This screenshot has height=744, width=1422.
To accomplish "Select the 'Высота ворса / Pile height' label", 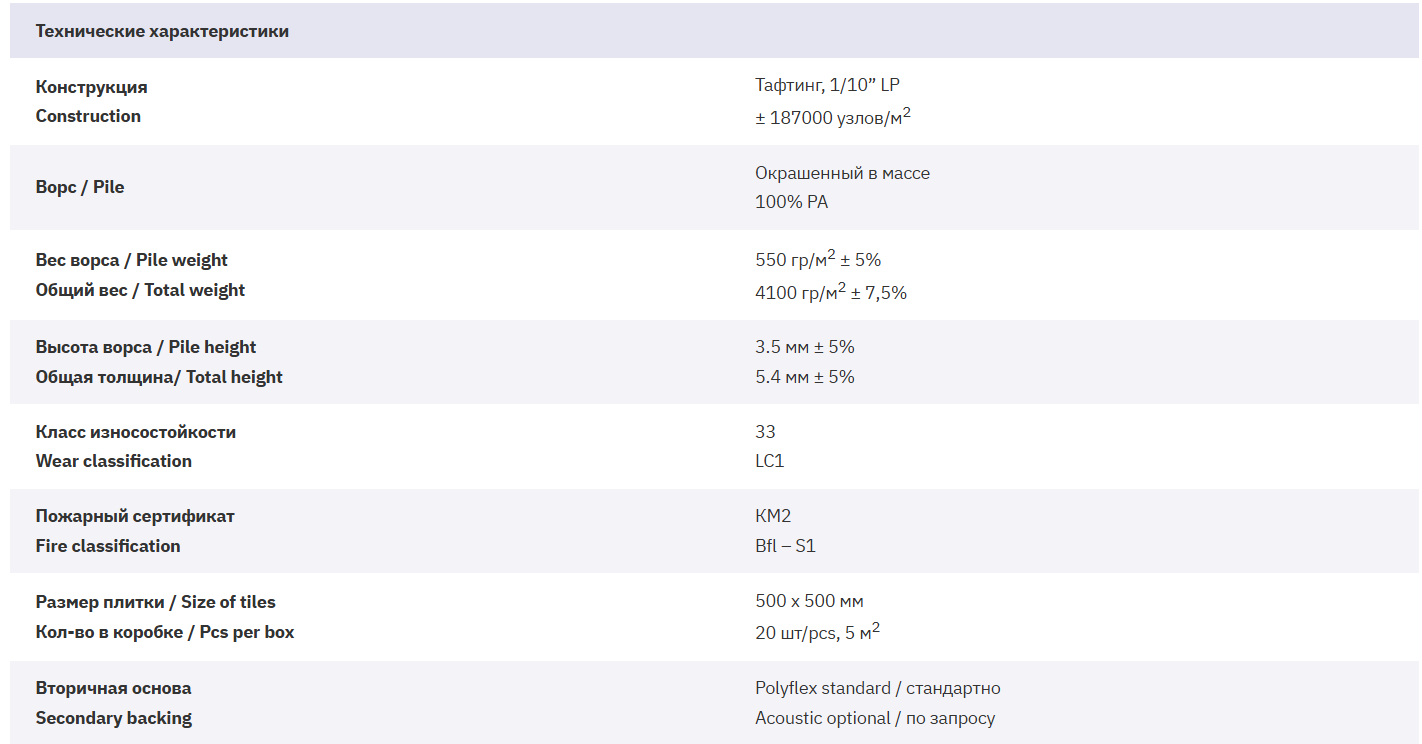I will tap(145, 347).
